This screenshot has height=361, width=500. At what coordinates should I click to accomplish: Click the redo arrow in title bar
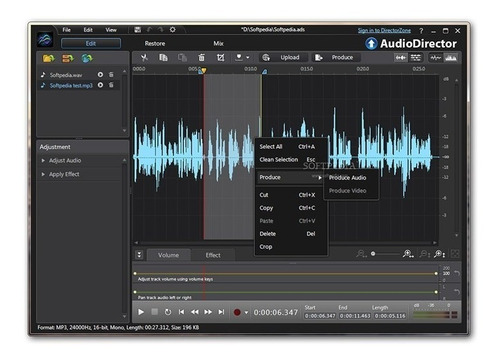(x=161, y=30)
